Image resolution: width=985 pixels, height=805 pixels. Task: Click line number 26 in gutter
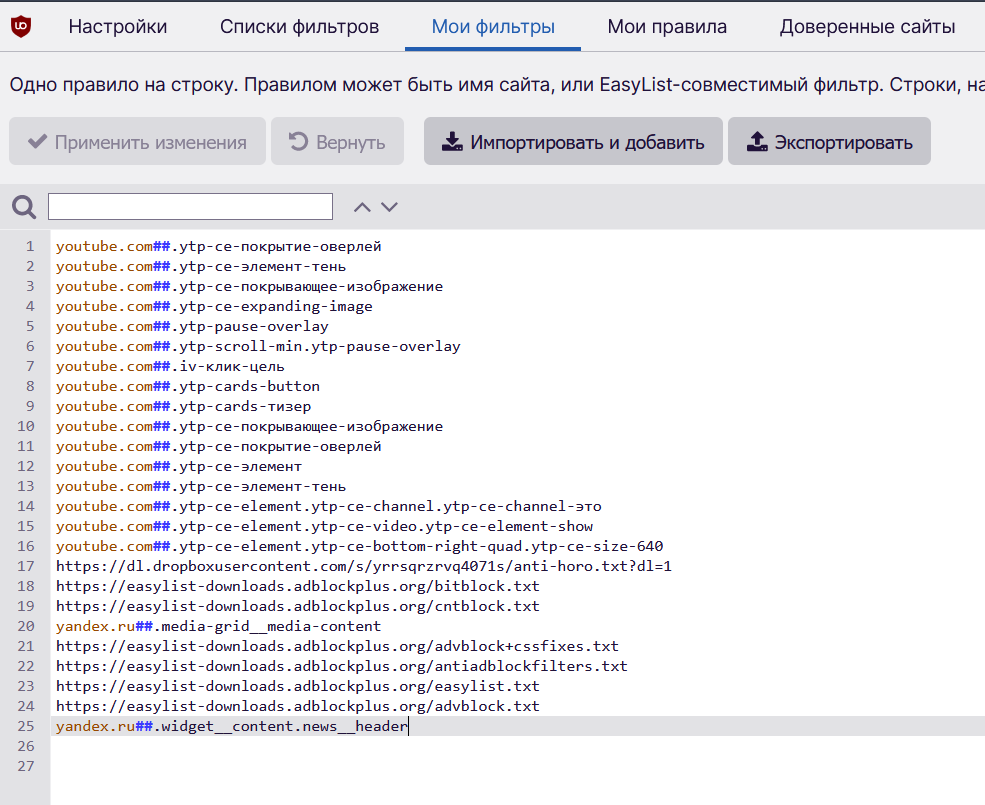(26, 747)
